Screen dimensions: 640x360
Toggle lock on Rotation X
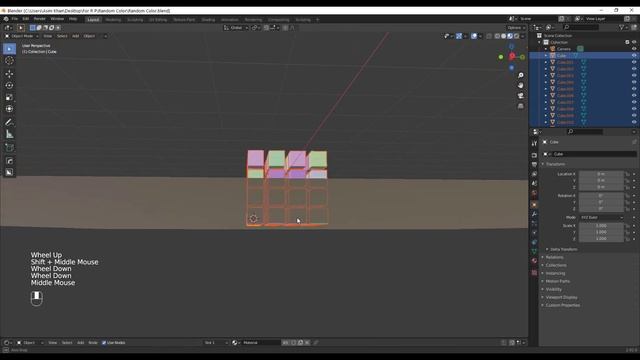click(627, 196)
